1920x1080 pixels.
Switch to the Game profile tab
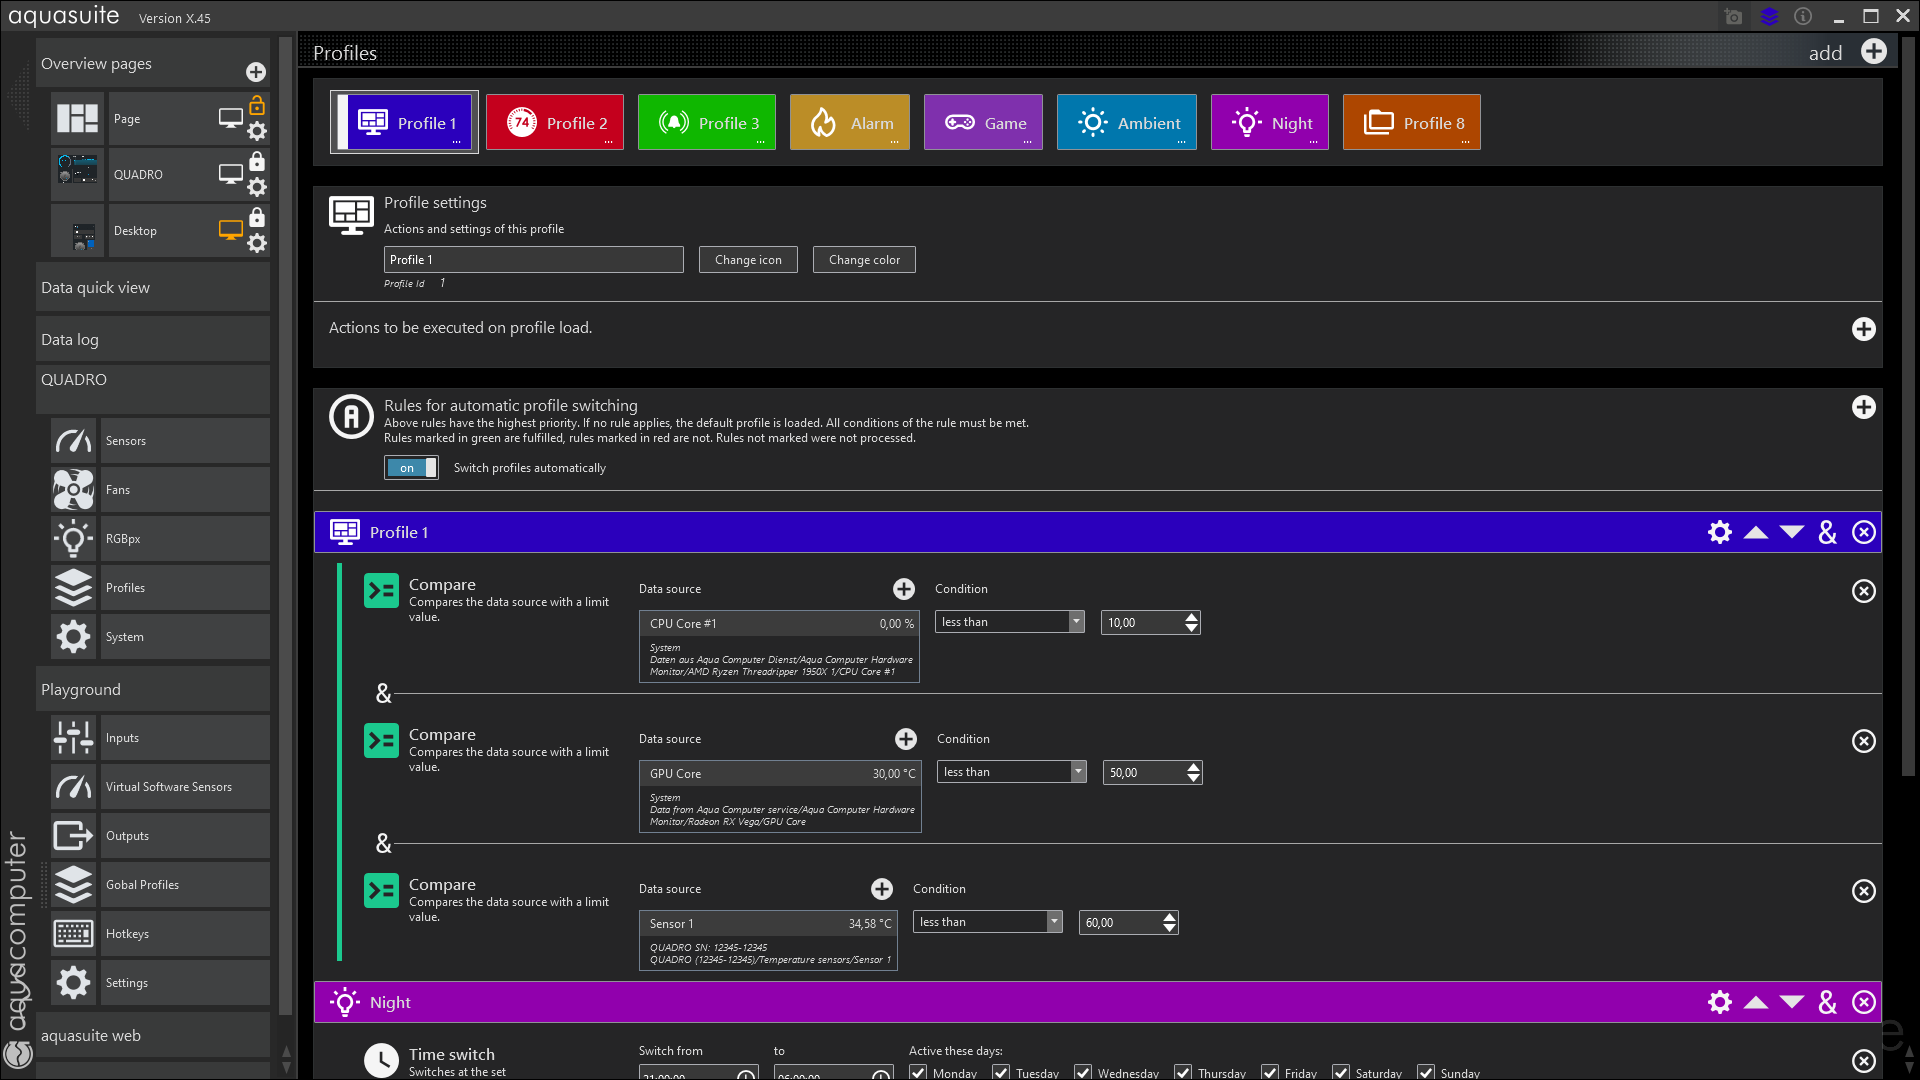tap(983, 123)
